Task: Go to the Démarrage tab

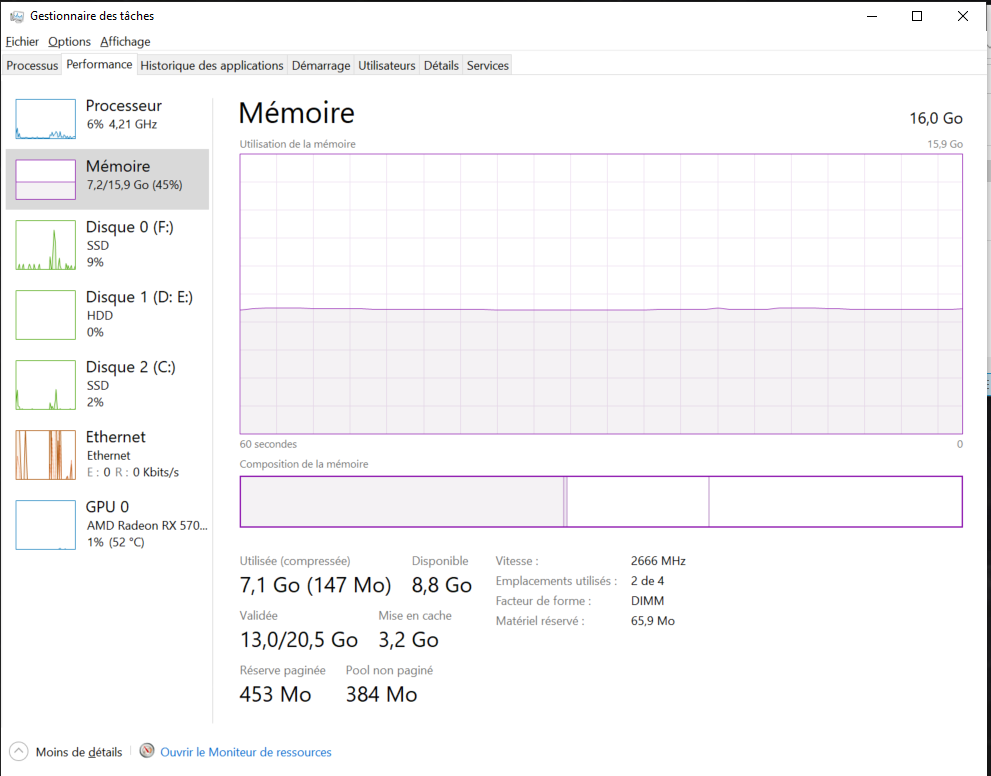Action: 321,66
